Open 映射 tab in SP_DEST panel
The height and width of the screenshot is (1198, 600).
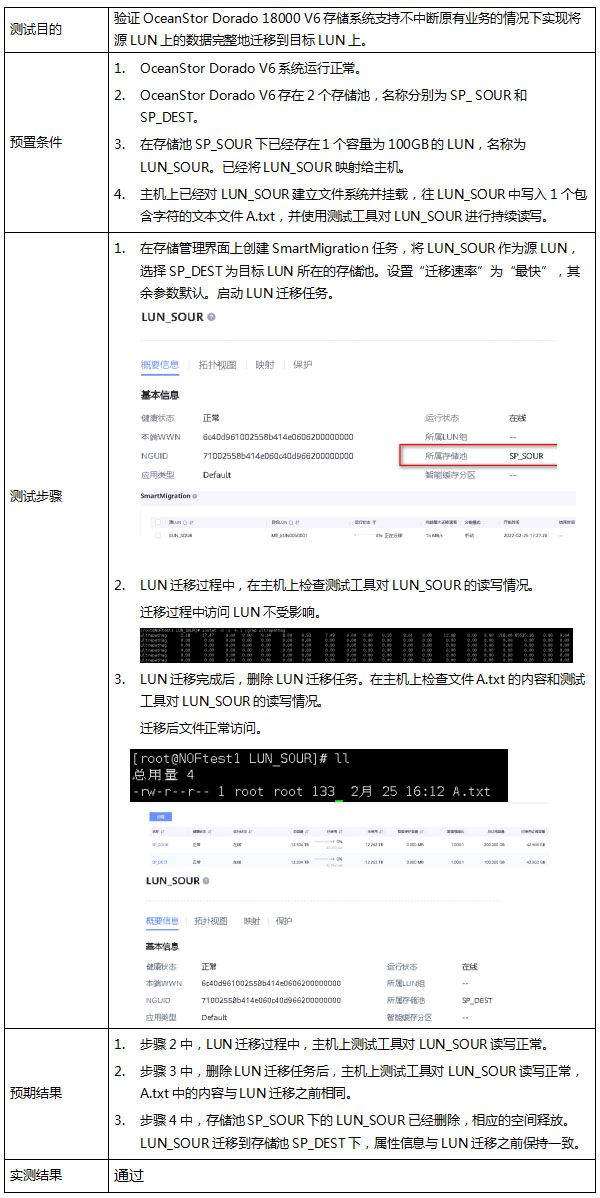[x=251, y=921]
